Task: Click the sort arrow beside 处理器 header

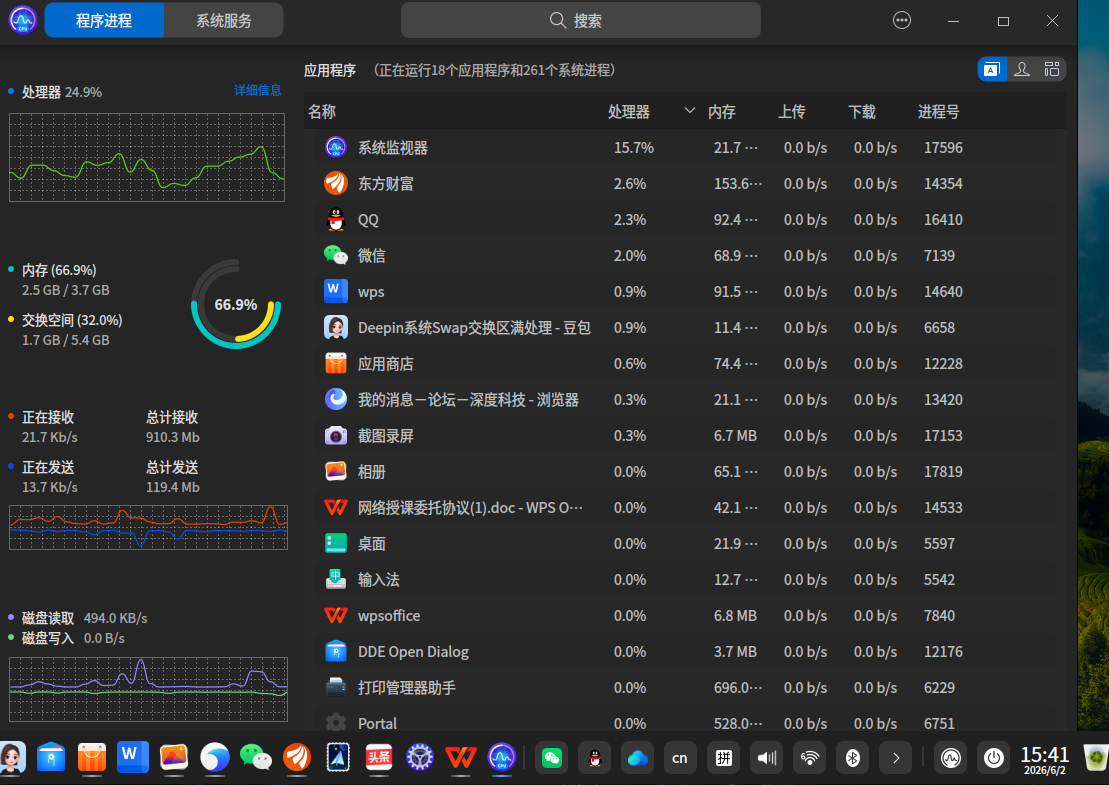Action: point(690,111)
